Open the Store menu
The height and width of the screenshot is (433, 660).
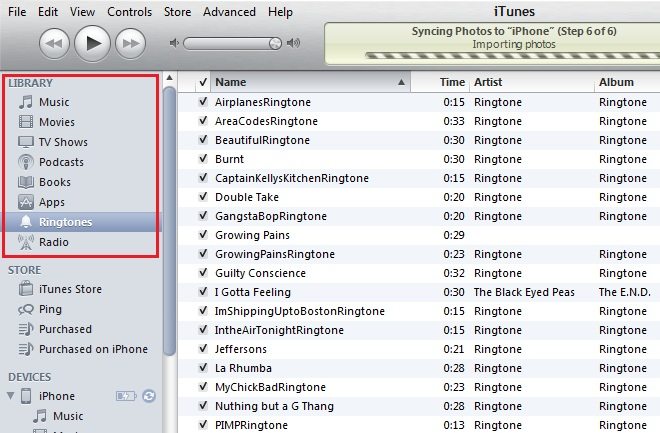[177, 12]
